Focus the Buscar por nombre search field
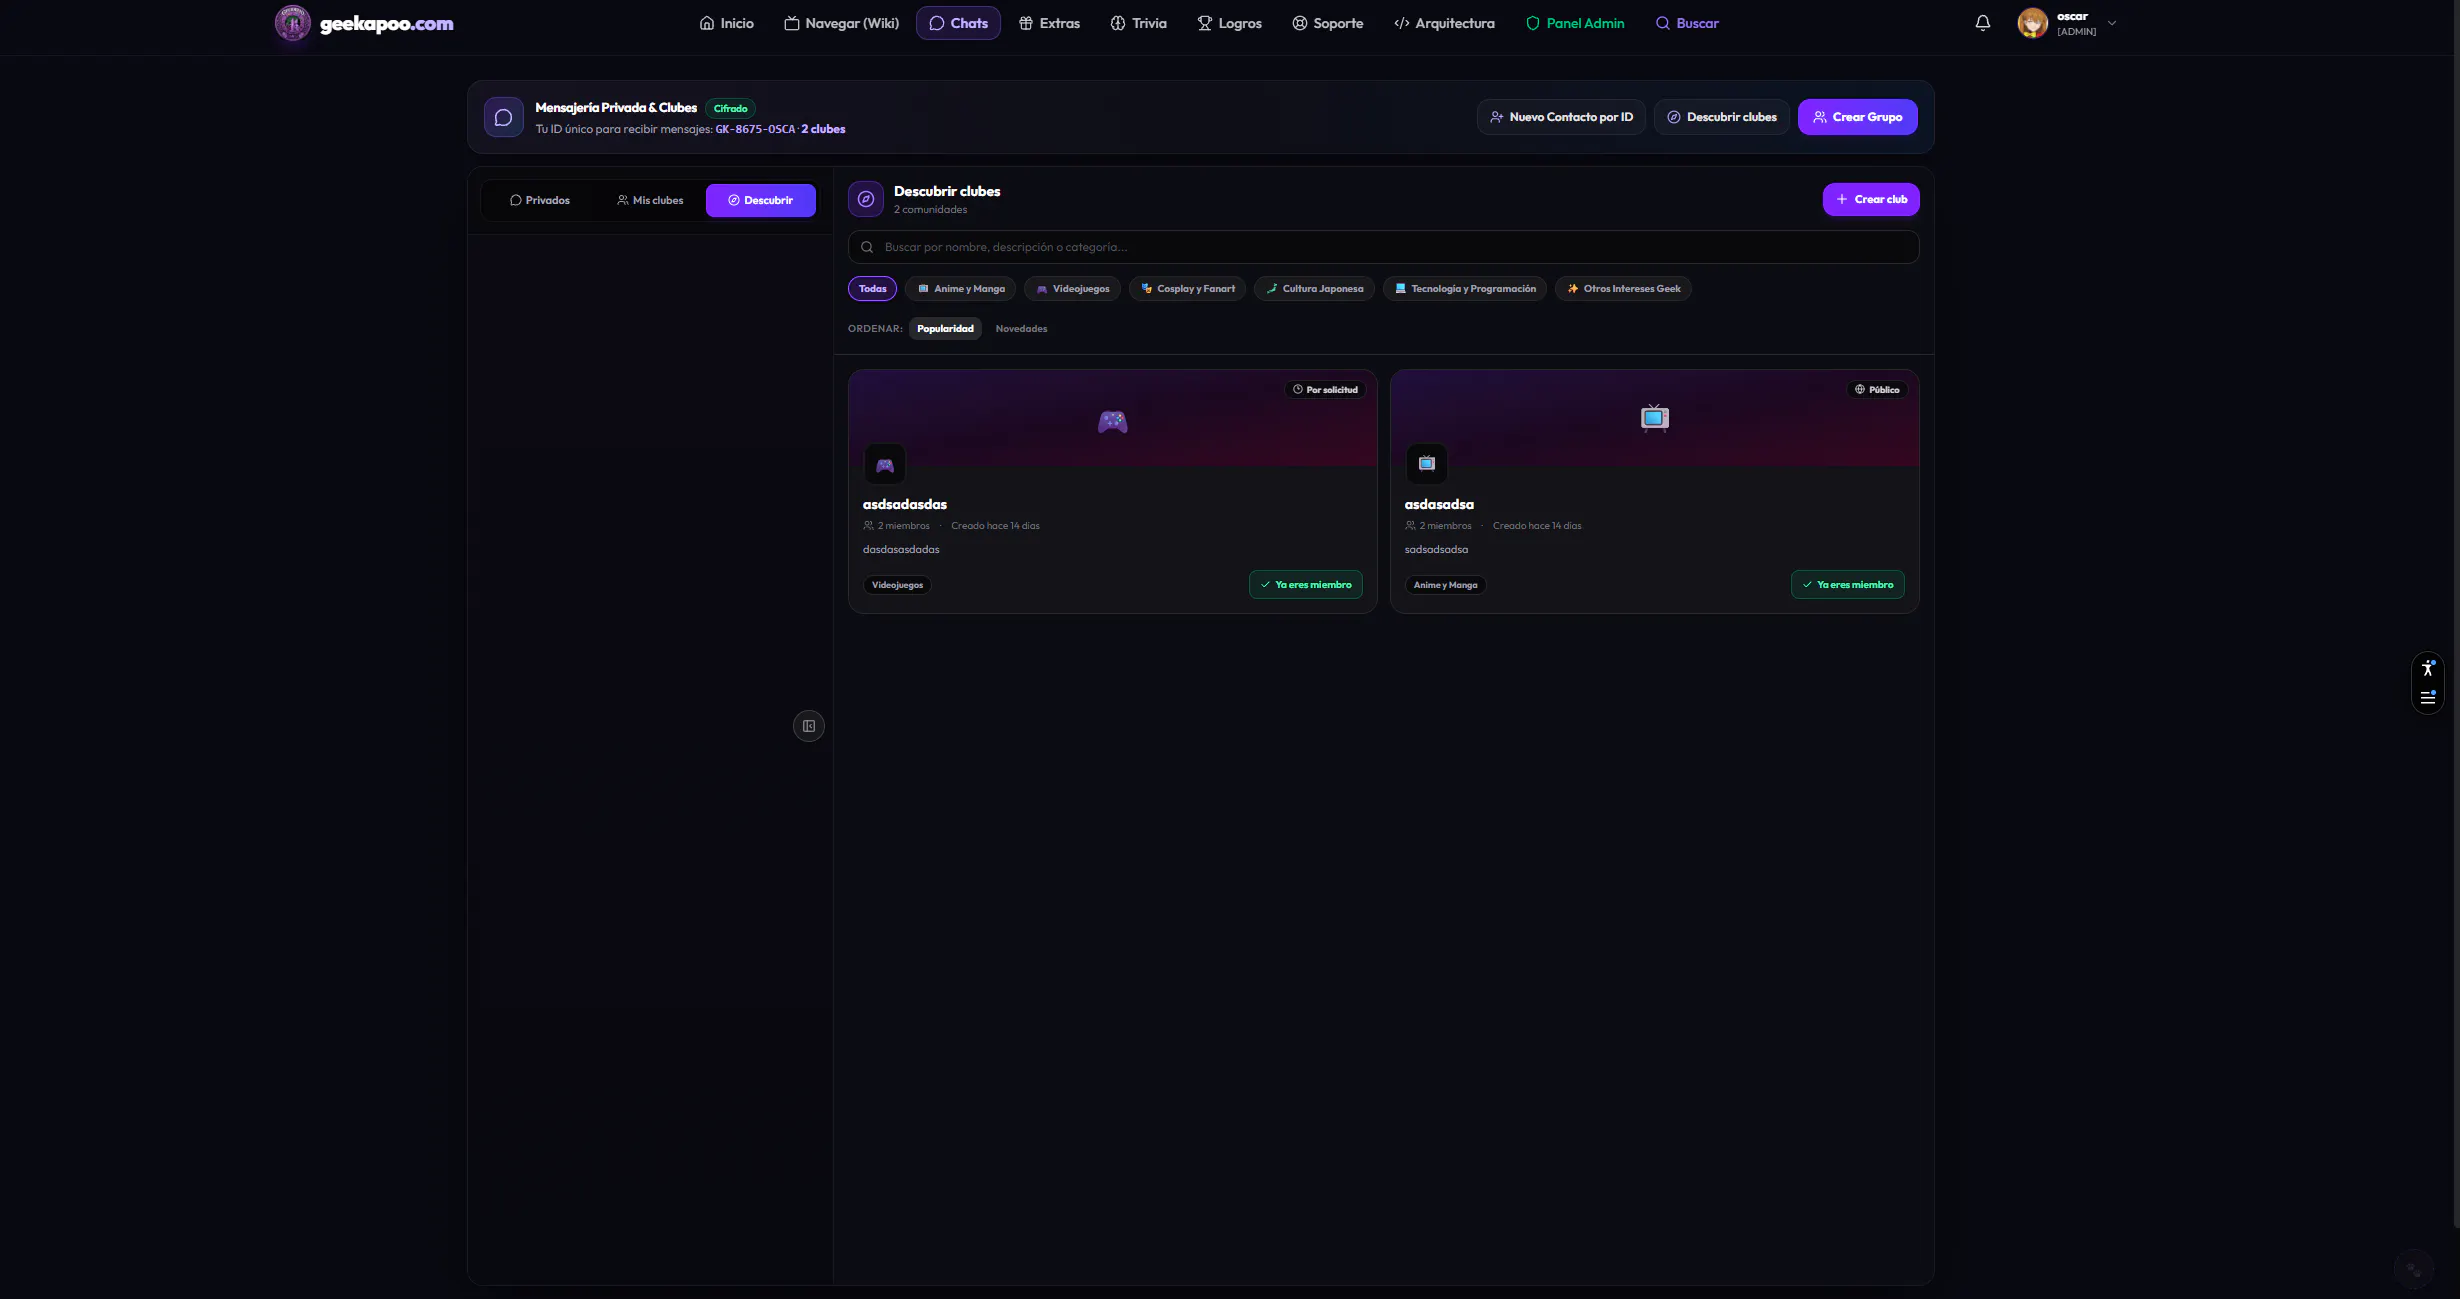Screen dimensions: 2460x1299 [1383, 247]
